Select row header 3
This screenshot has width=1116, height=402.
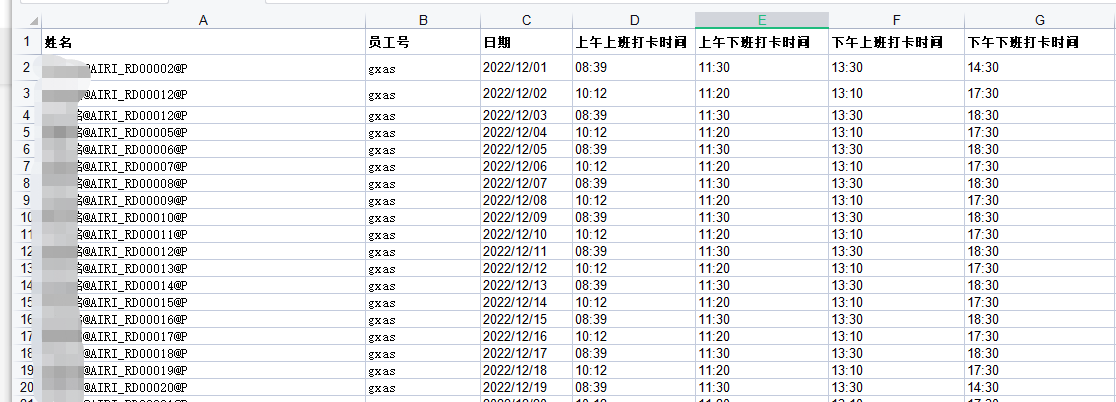tap(27, 93)
